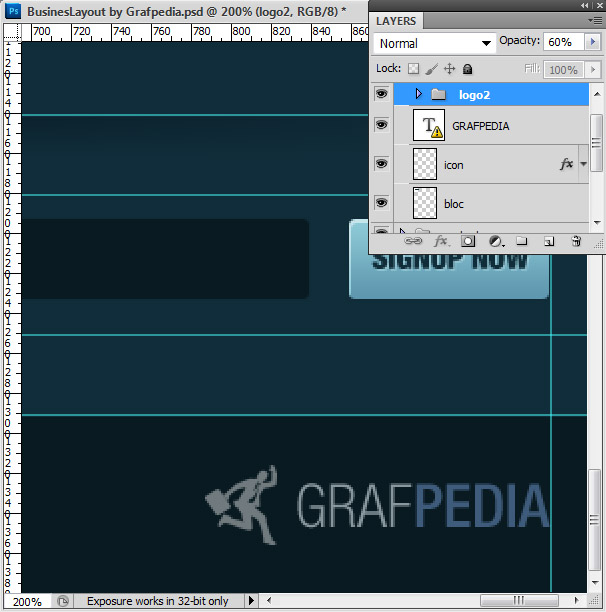Expand icon layer effects list arrow

(583, 164)
